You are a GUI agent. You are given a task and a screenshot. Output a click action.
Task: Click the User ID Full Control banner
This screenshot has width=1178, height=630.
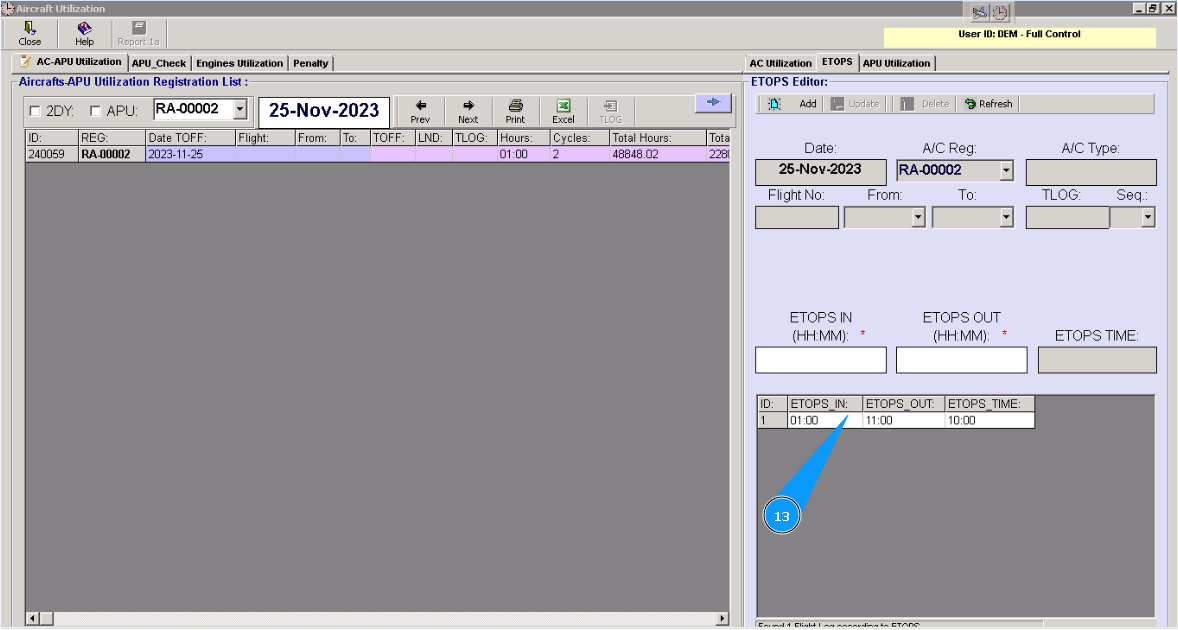coord(1019,38)
